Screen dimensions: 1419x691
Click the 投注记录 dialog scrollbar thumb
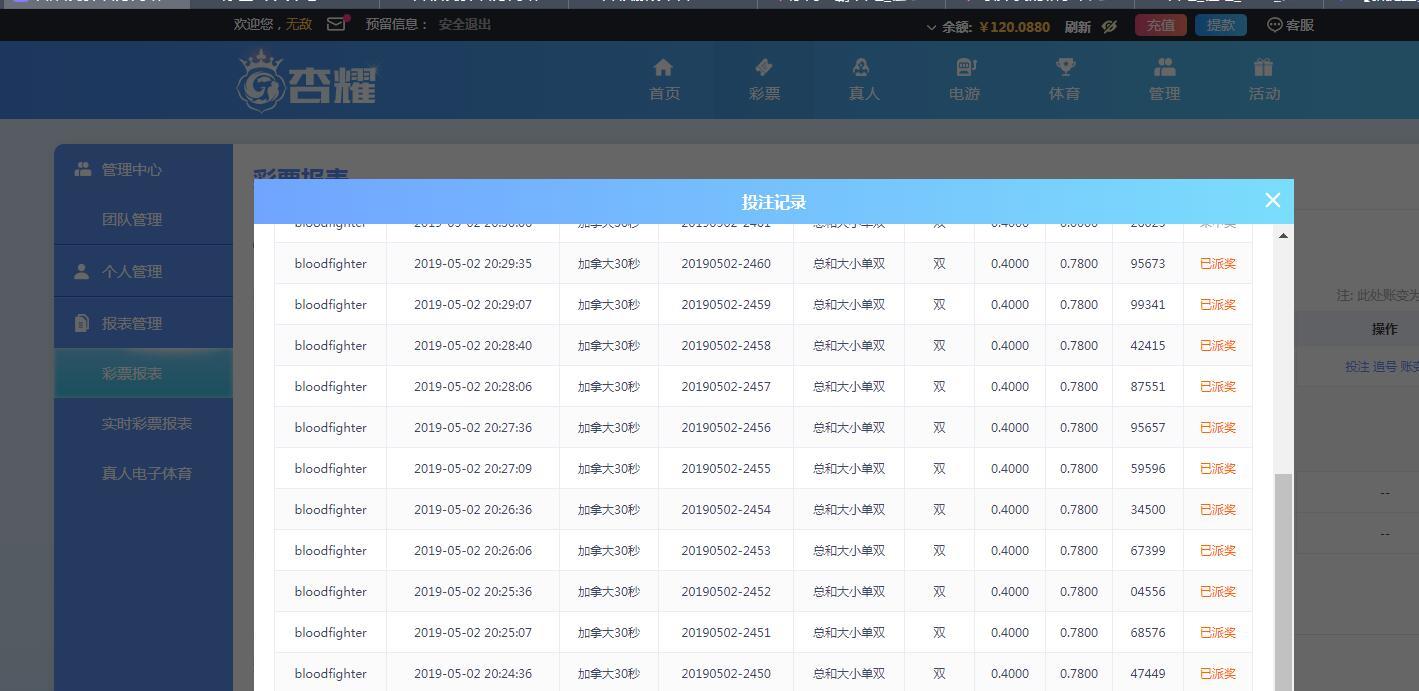(x=1283, y=580)
